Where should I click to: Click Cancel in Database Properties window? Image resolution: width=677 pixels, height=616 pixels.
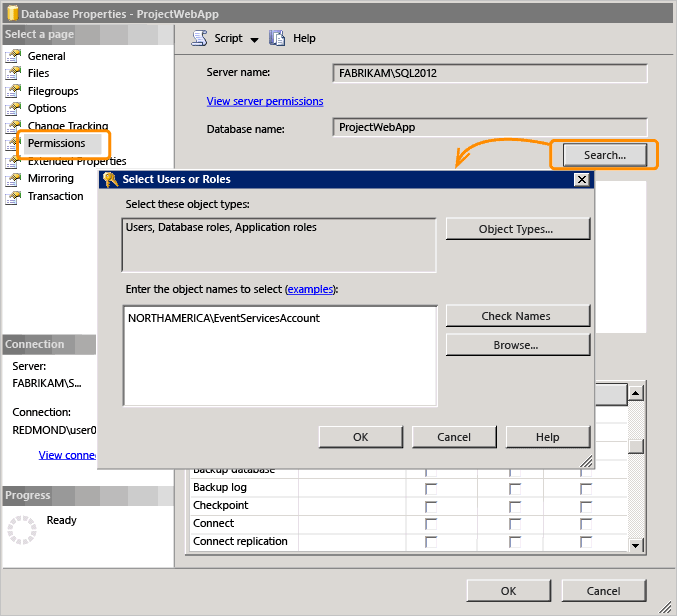point(604,591)
